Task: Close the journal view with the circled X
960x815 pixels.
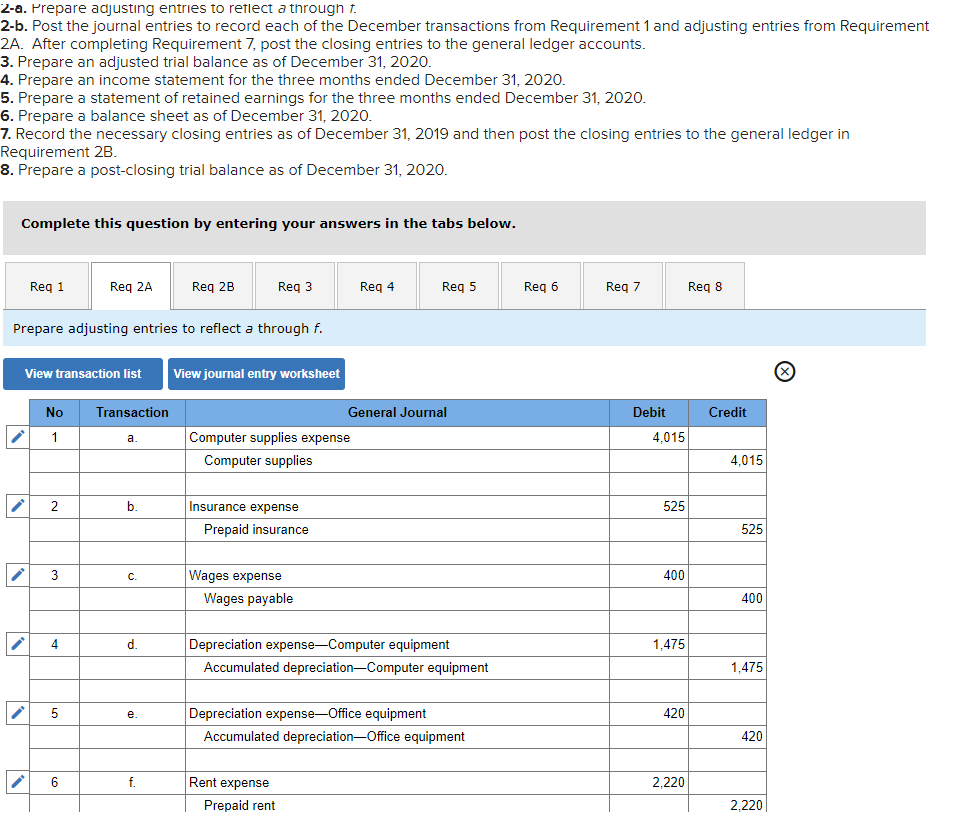Action: coord(785,371)
